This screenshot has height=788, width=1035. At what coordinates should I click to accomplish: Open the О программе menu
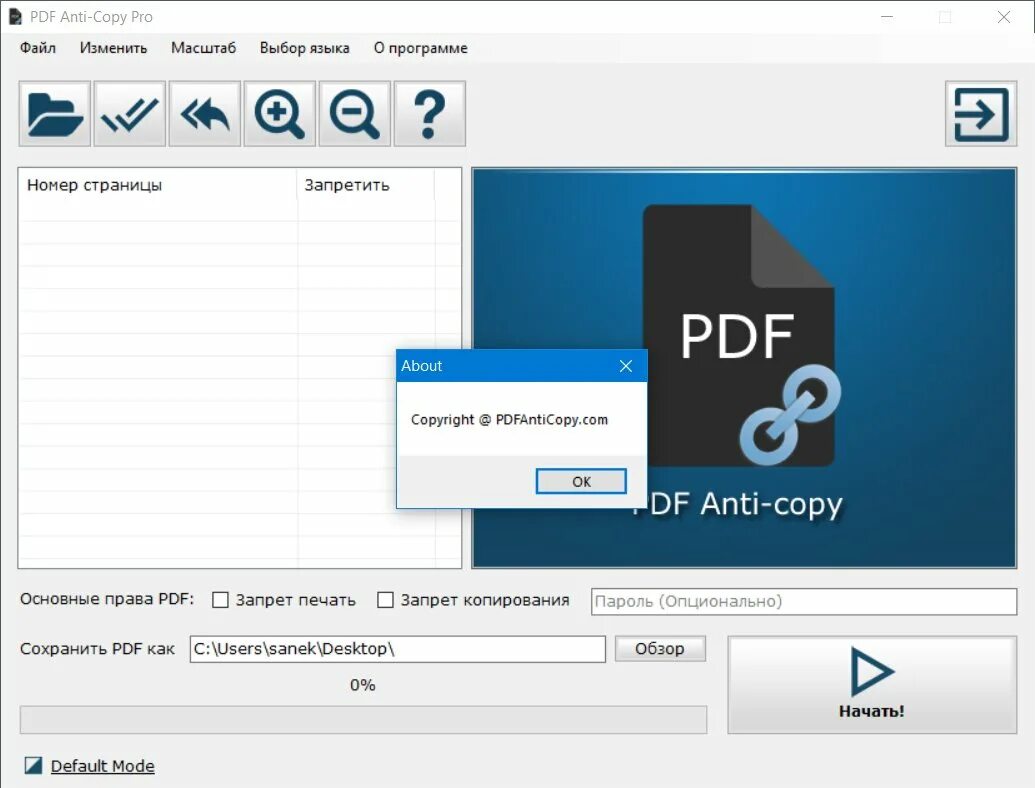coord(420,48)
